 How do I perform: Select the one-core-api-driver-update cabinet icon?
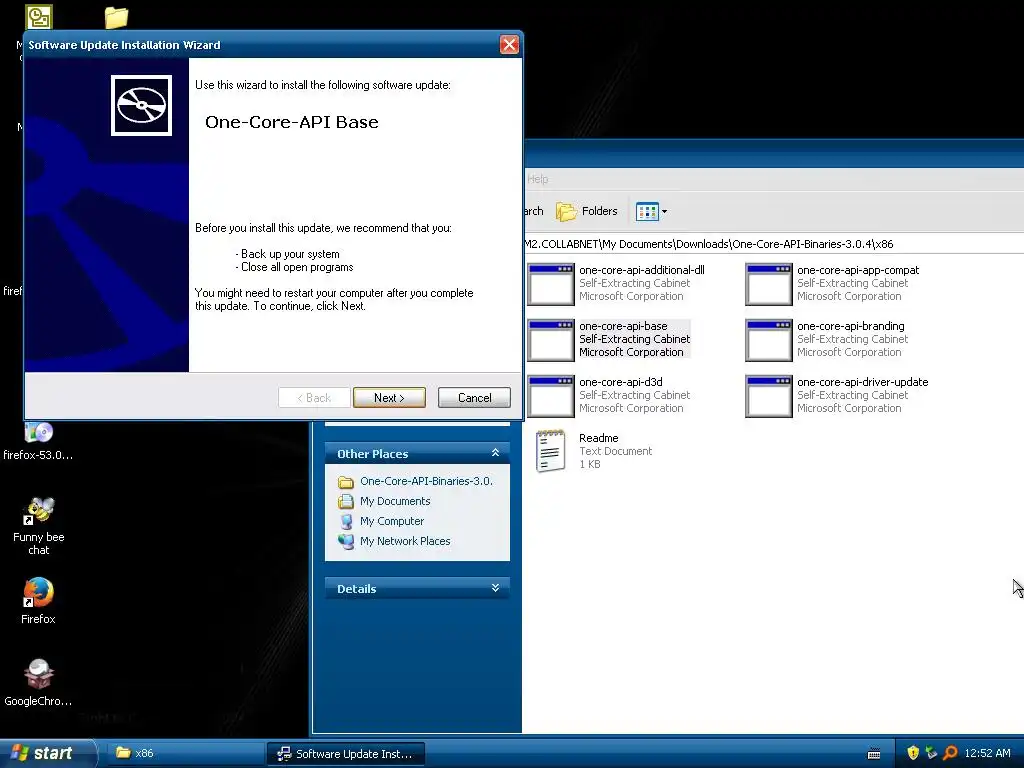[769, 396]
